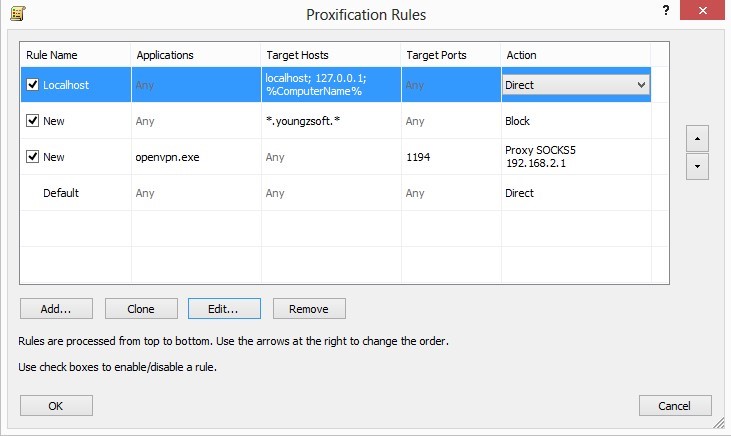This screenshot has width=731, height=436.
Task: Click the Action column header
Action: [575, 55]
